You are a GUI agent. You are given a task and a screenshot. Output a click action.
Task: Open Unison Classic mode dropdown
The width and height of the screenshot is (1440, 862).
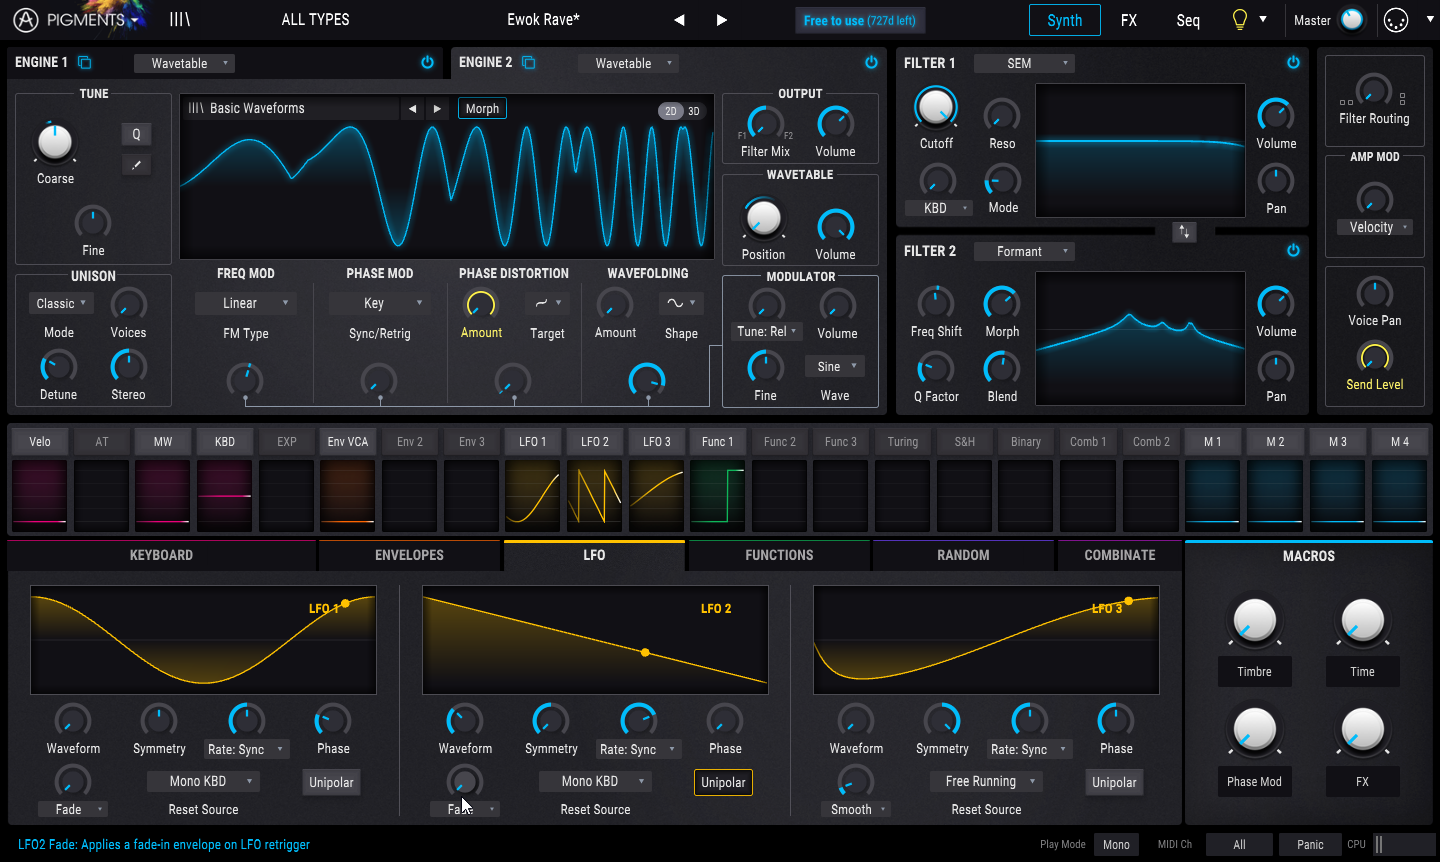click(x=61, y=303)
